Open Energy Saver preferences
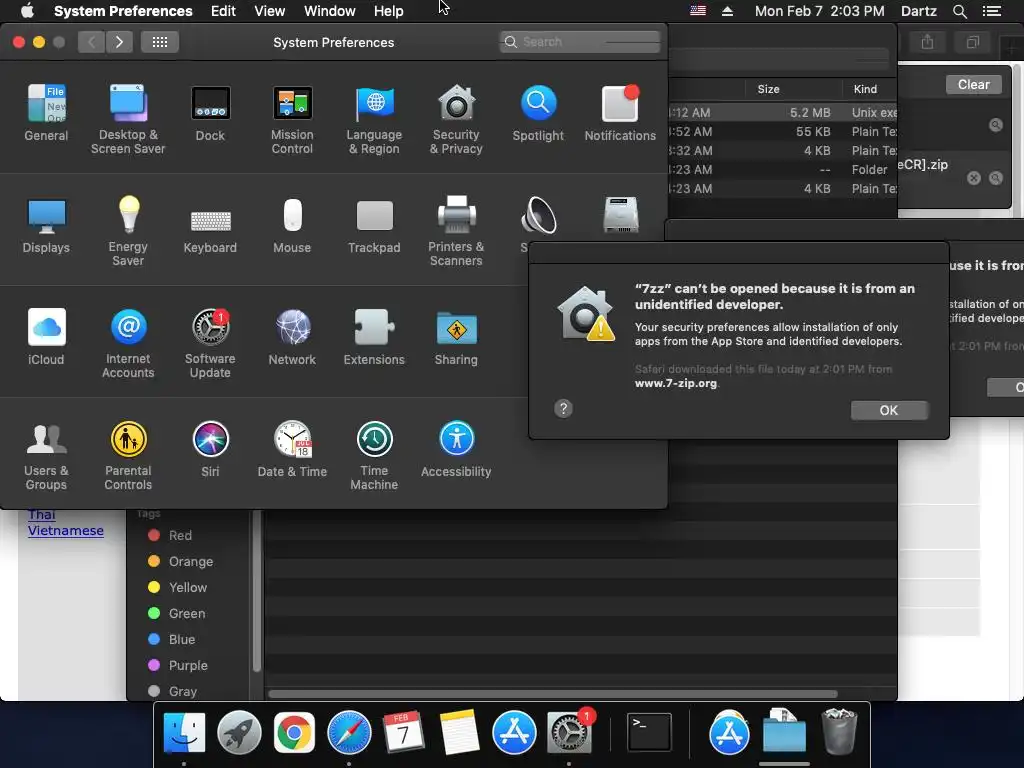 pos(128,231)
